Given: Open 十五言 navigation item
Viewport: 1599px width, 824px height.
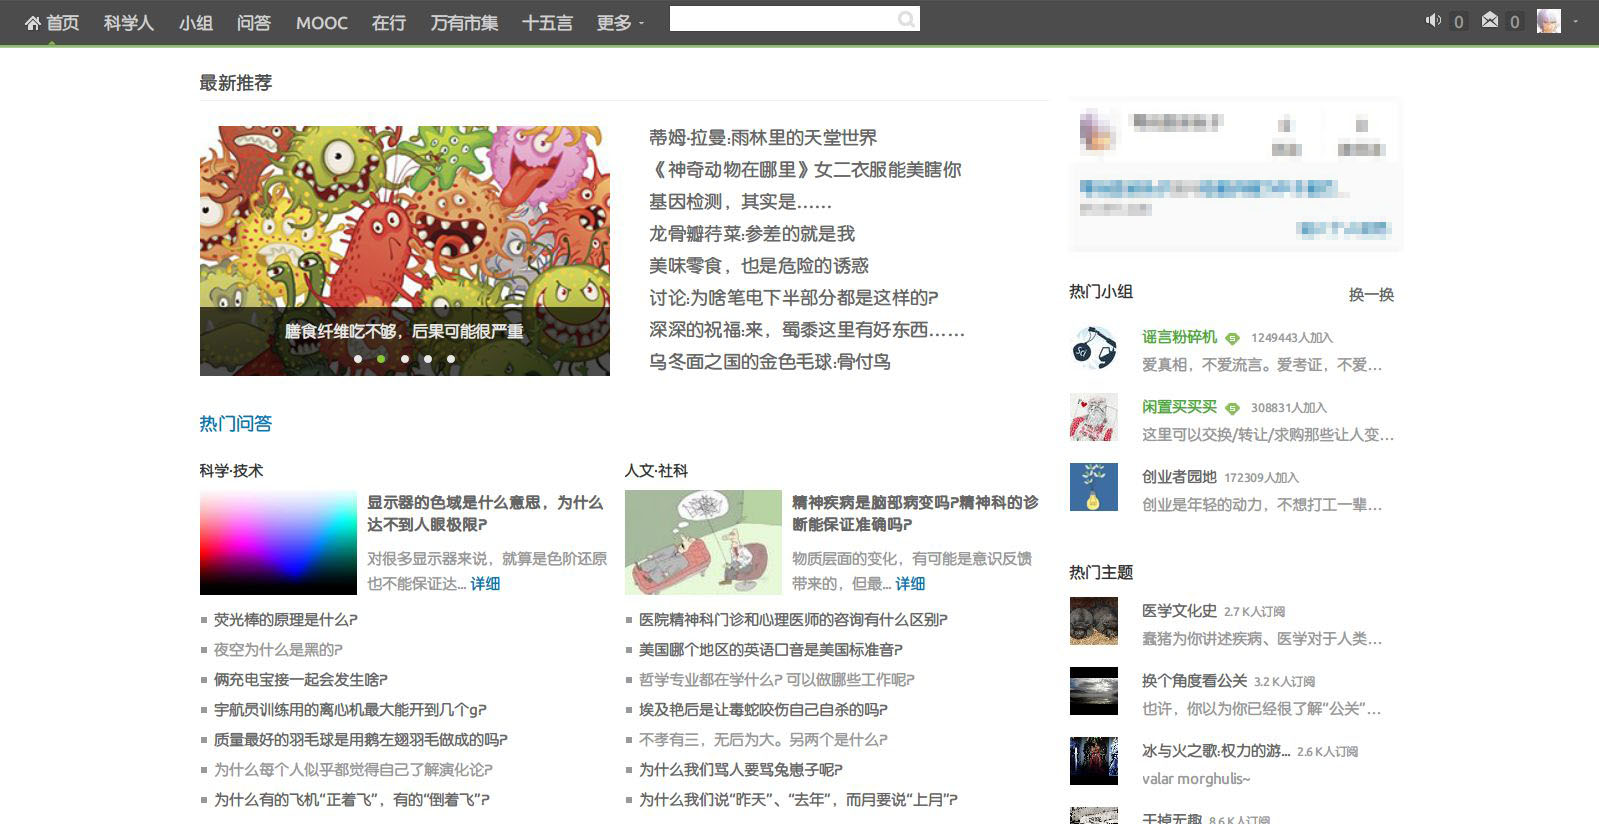Looking at the screenshot, I should coord(547,23).
